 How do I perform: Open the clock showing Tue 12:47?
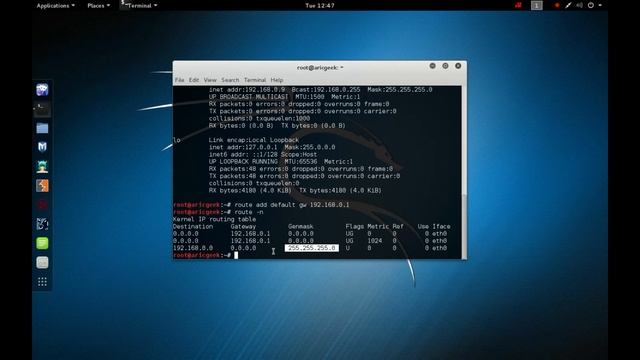point(320,6)
